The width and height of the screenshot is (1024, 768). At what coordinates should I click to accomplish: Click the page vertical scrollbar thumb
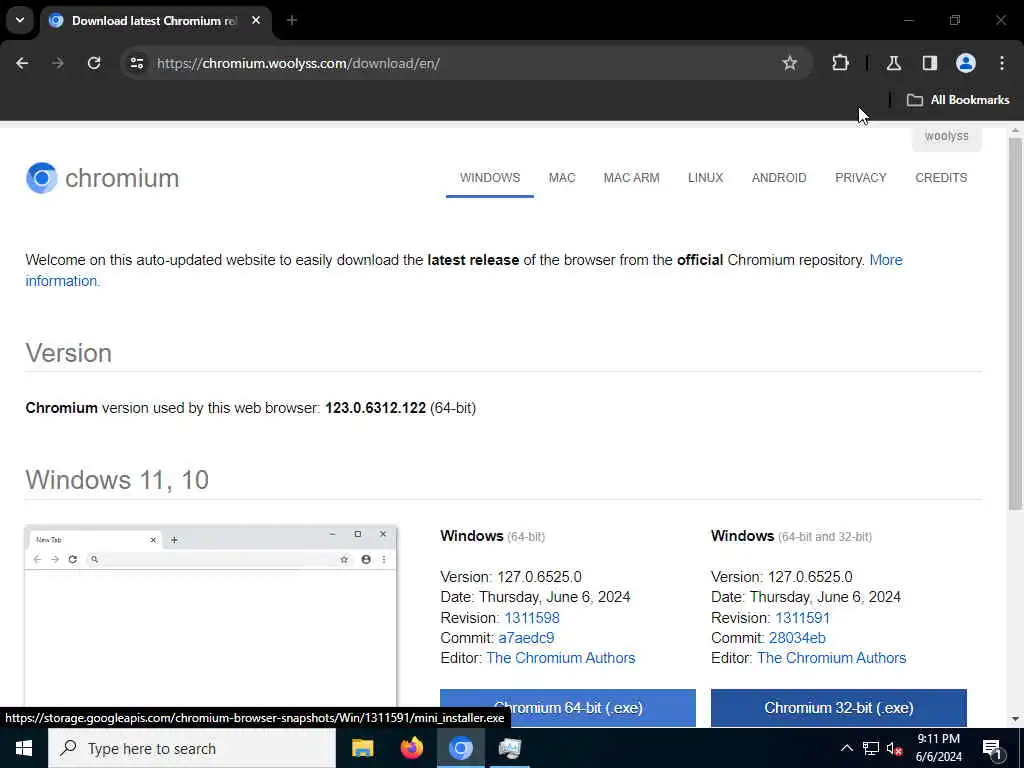[x=1015, y=323]
